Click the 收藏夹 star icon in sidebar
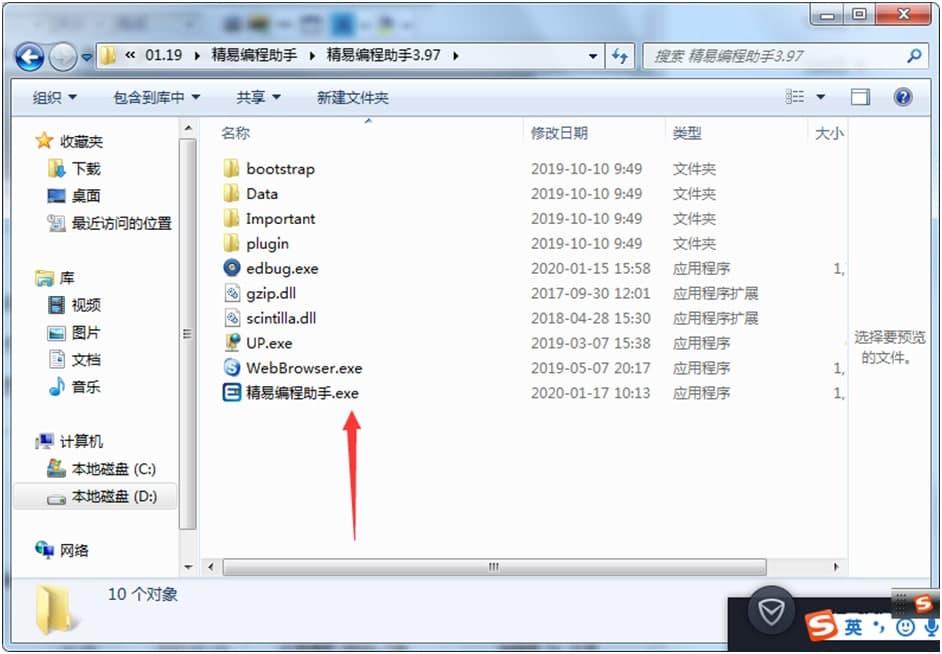 coord(44,141)
